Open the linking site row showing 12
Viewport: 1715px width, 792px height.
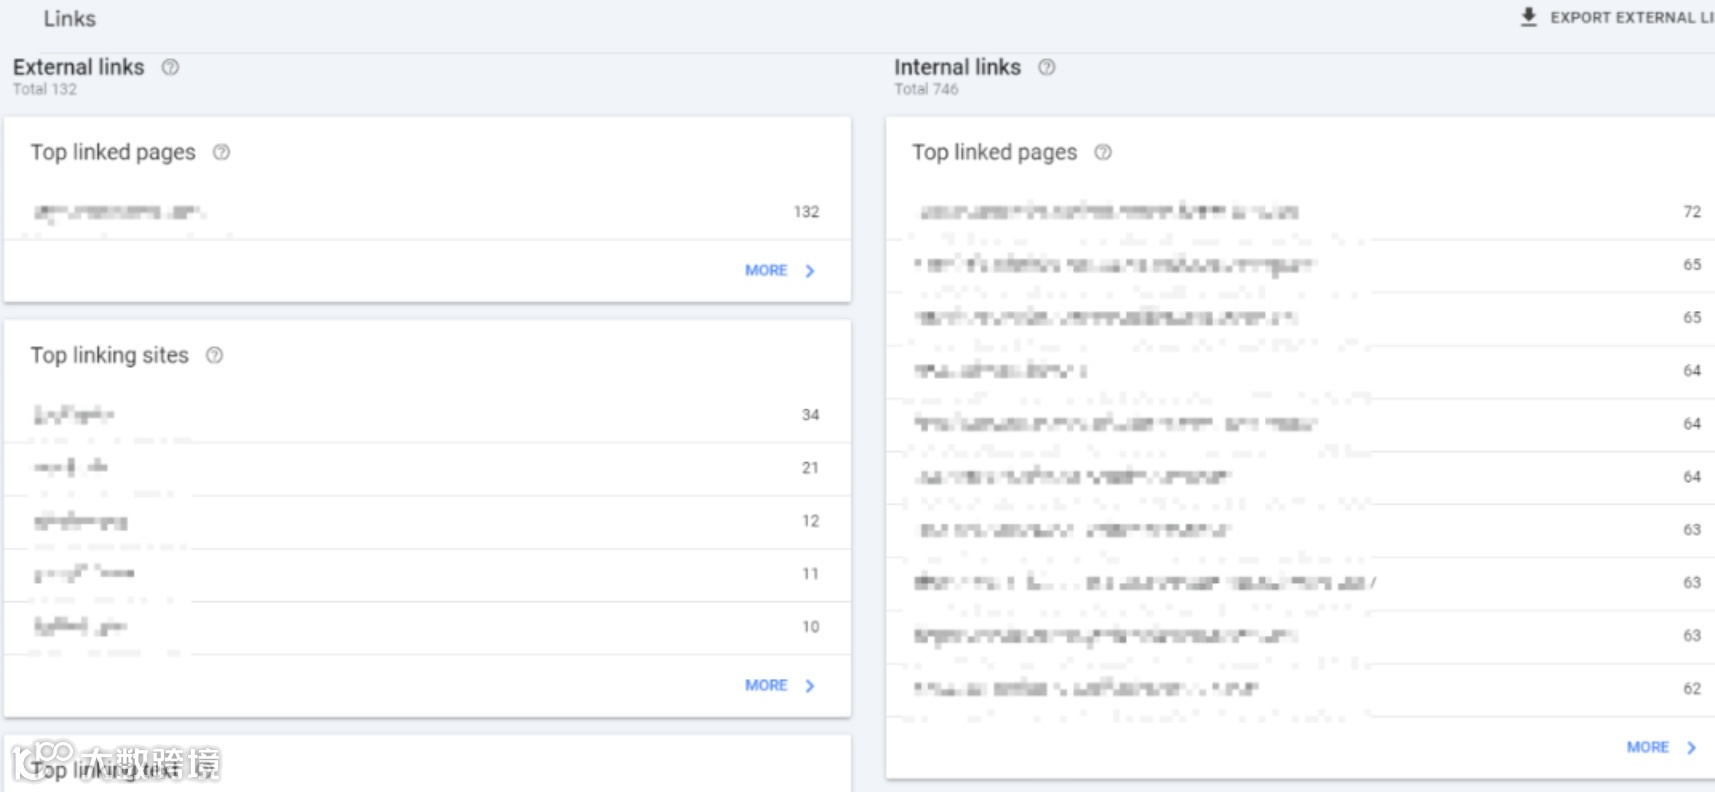(x=80, y=521)
